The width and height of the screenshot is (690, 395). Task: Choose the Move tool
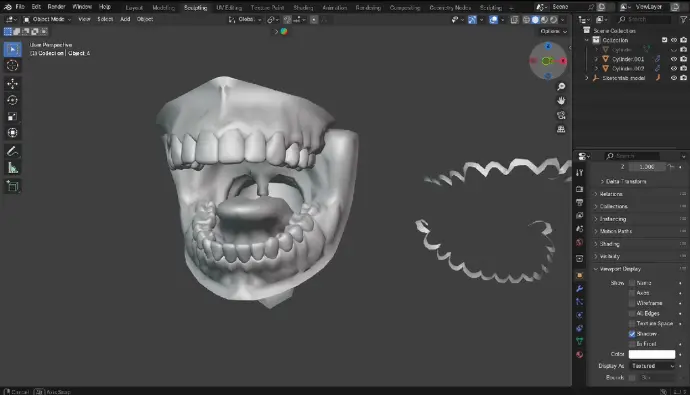(12, 83)
